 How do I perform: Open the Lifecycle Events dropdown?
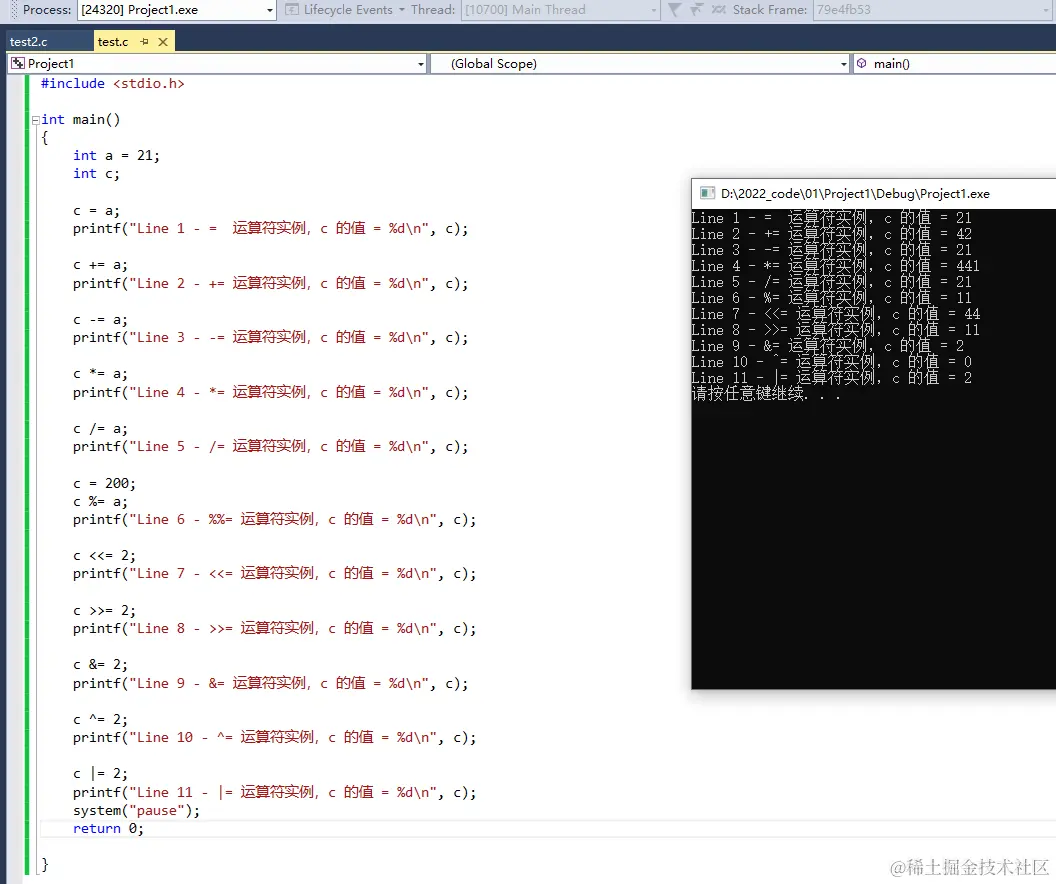402,10
